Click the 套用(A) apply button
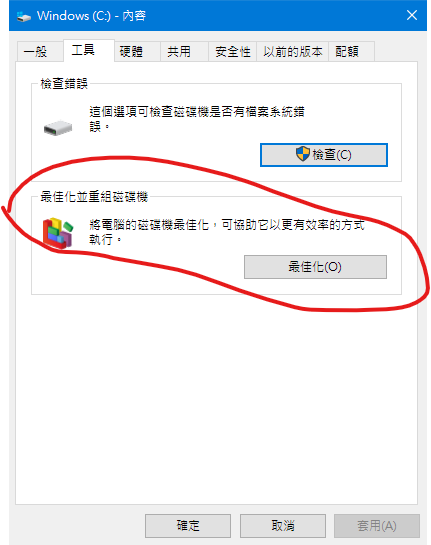 tap(377, 526)
